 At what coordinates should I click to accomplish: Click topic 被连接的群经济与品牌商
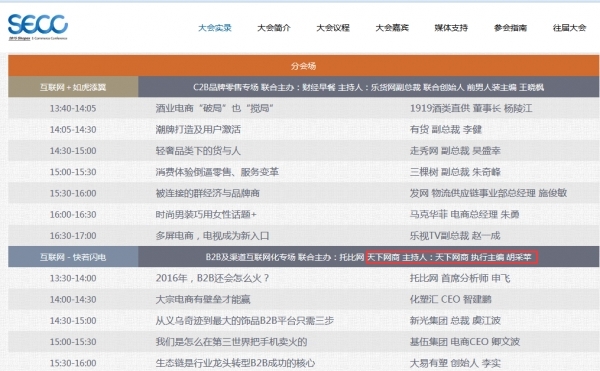pyautogui.click(x=207, y=193)
